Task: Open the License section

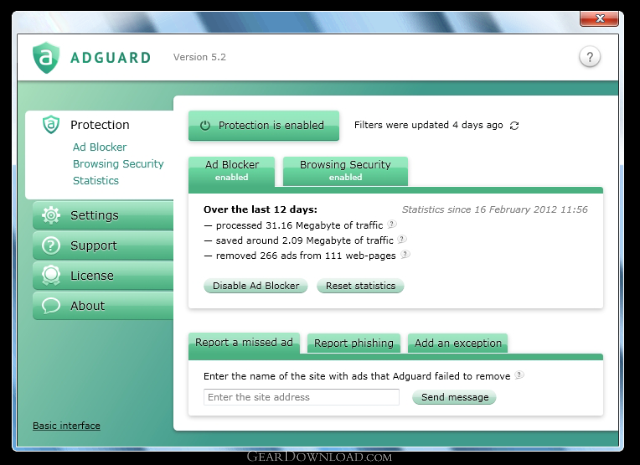Action: [x=103, y=276]
